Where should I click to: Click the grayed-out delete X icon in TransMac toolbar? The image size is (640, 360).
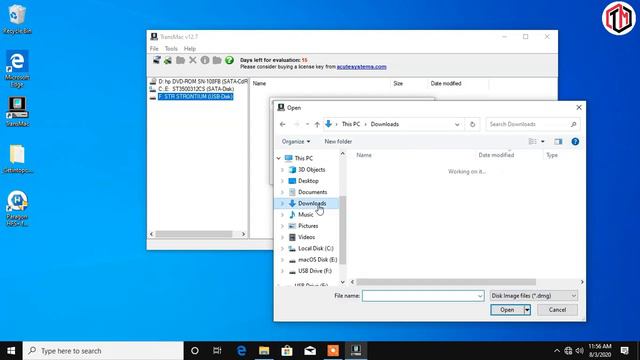193,60
